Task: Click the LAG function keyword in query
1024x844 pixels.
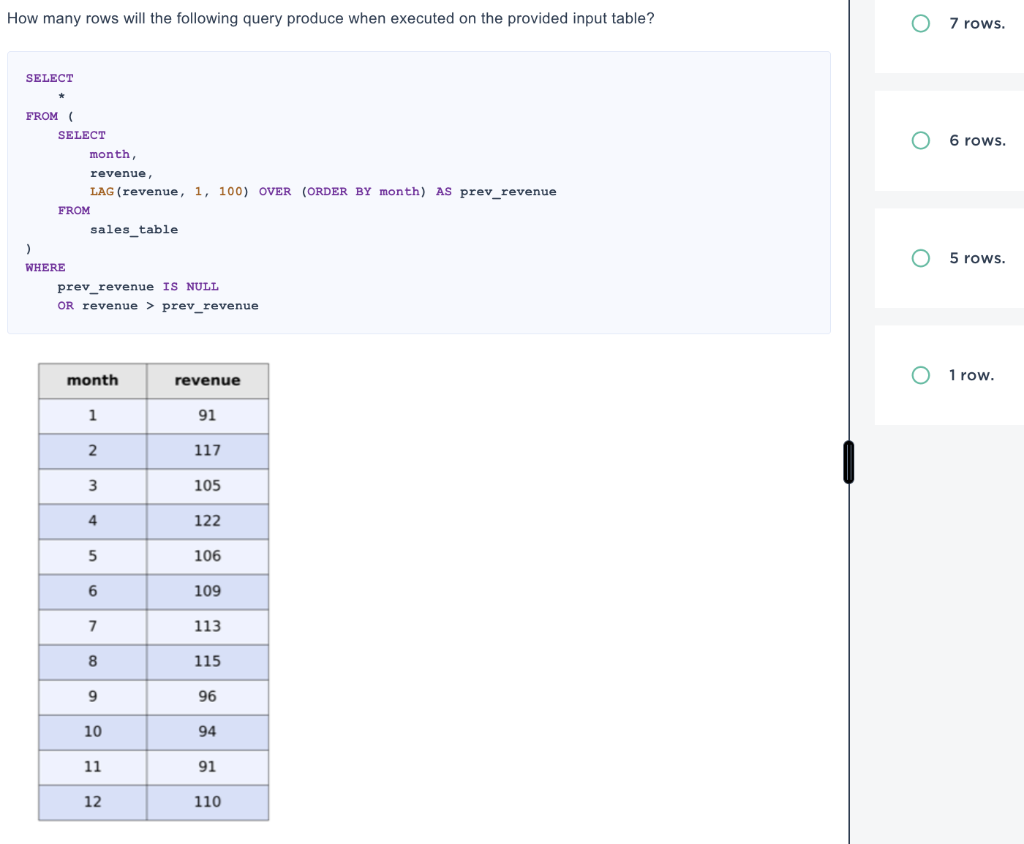Action: (102, 192)
